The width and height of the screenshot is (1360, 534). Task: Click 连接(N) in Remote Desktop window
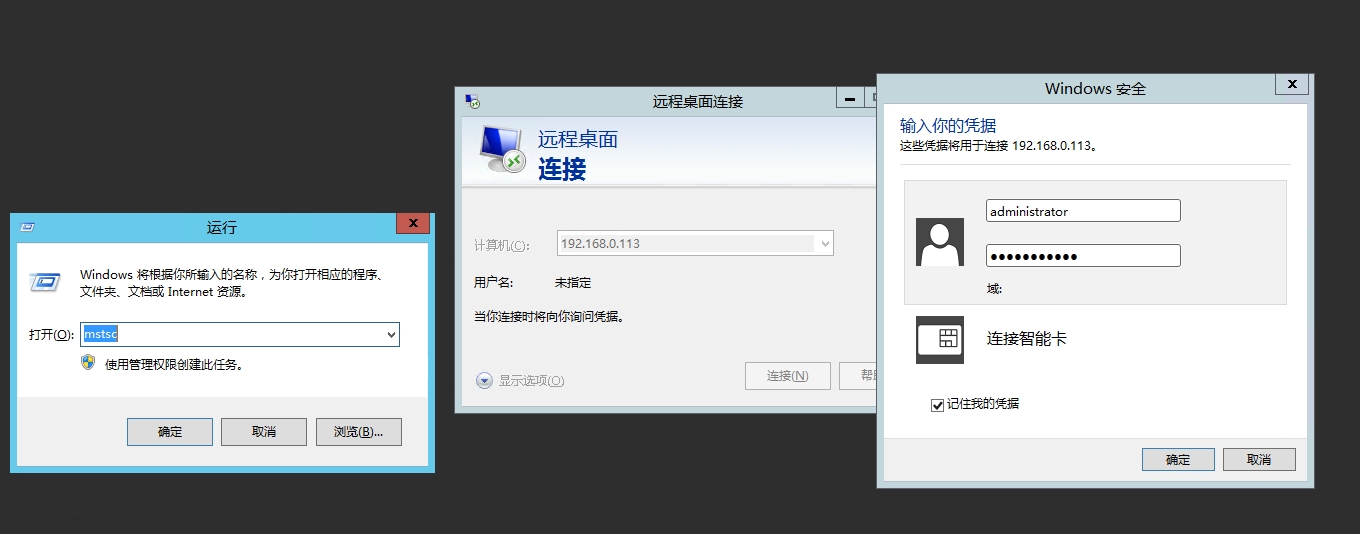(788, 376)
